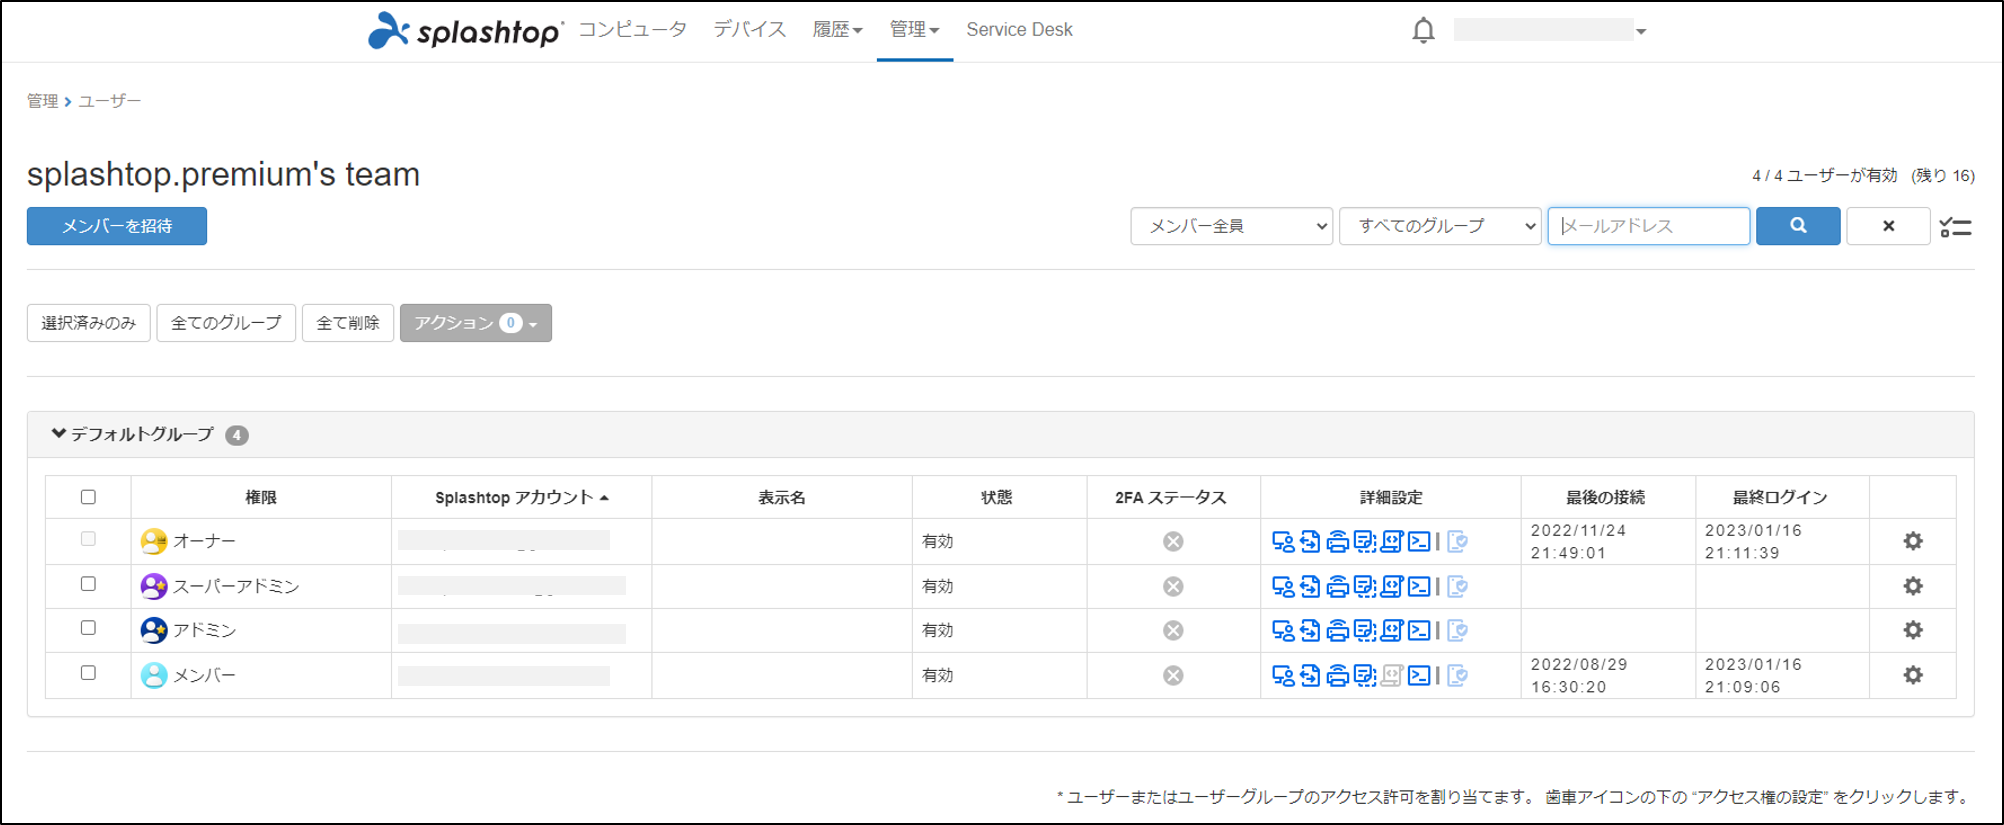Click the command terminal icon in the オーナー row
The width and height of the screenshot is (2004, 825).
[1419, 542]
